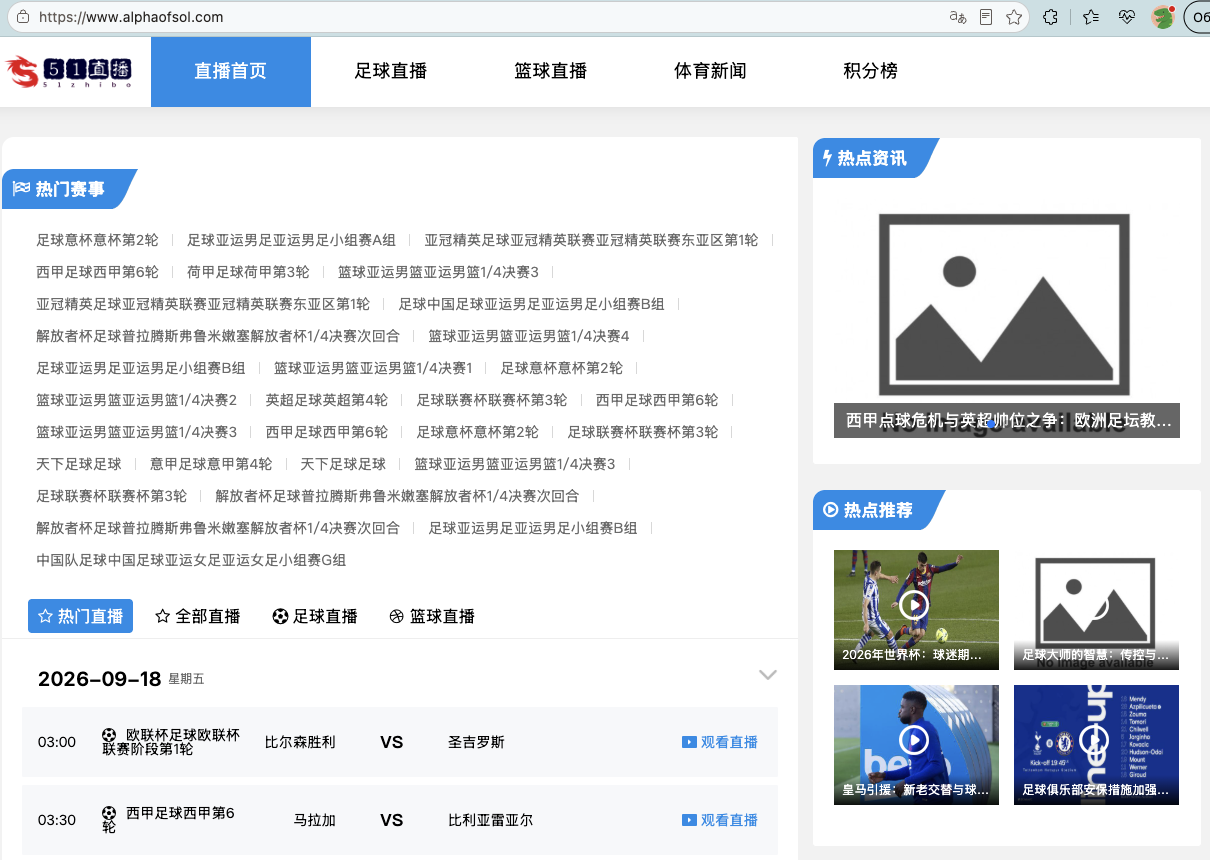1210x860 pixels.
Task: Bookmark this page with the star icon
Action: (1014, 17)
